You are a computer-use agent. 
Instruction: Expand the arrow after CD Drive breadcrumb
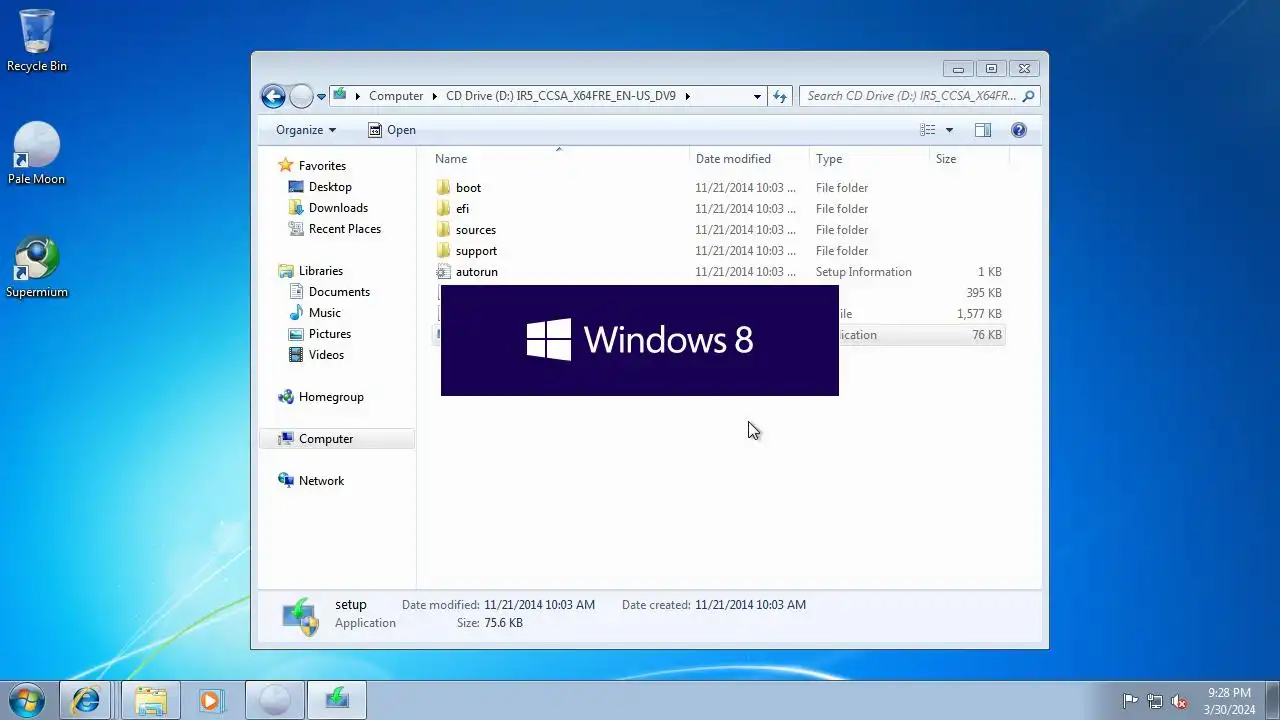[x=687, y=96]
